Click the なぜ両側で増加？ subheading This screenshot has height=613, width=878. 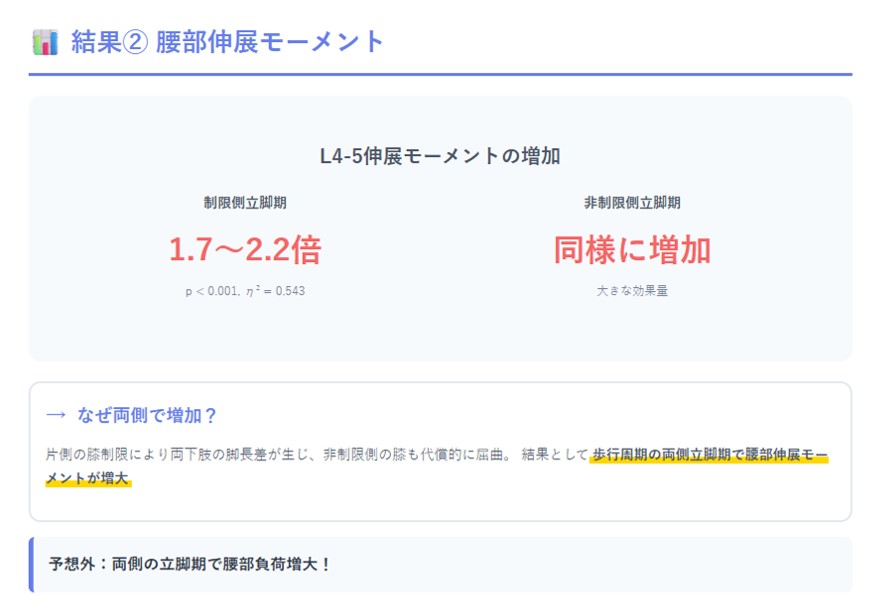(147, 415)
